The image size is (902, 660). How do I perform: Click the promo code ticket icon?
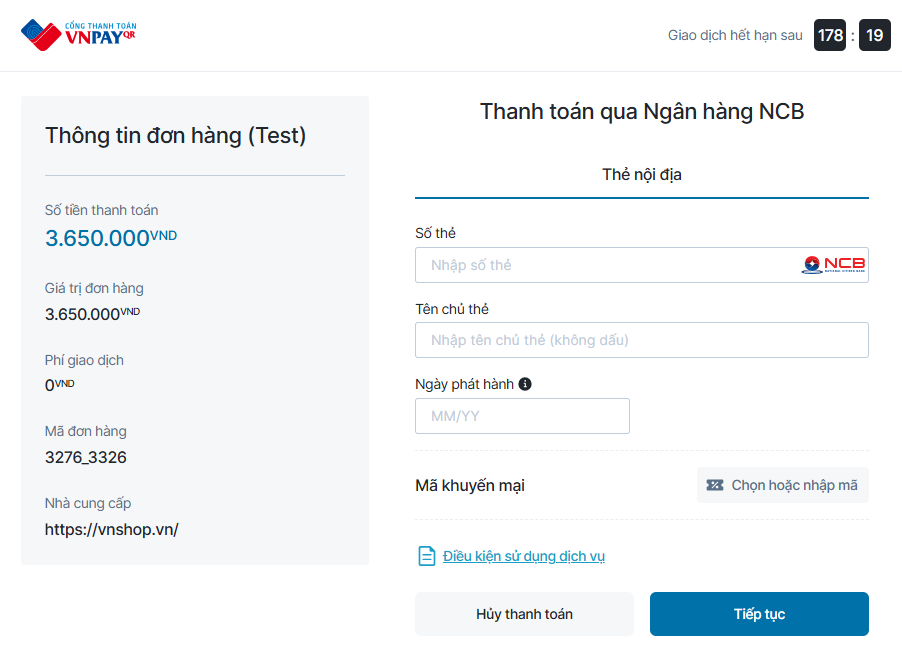(714, 485)
